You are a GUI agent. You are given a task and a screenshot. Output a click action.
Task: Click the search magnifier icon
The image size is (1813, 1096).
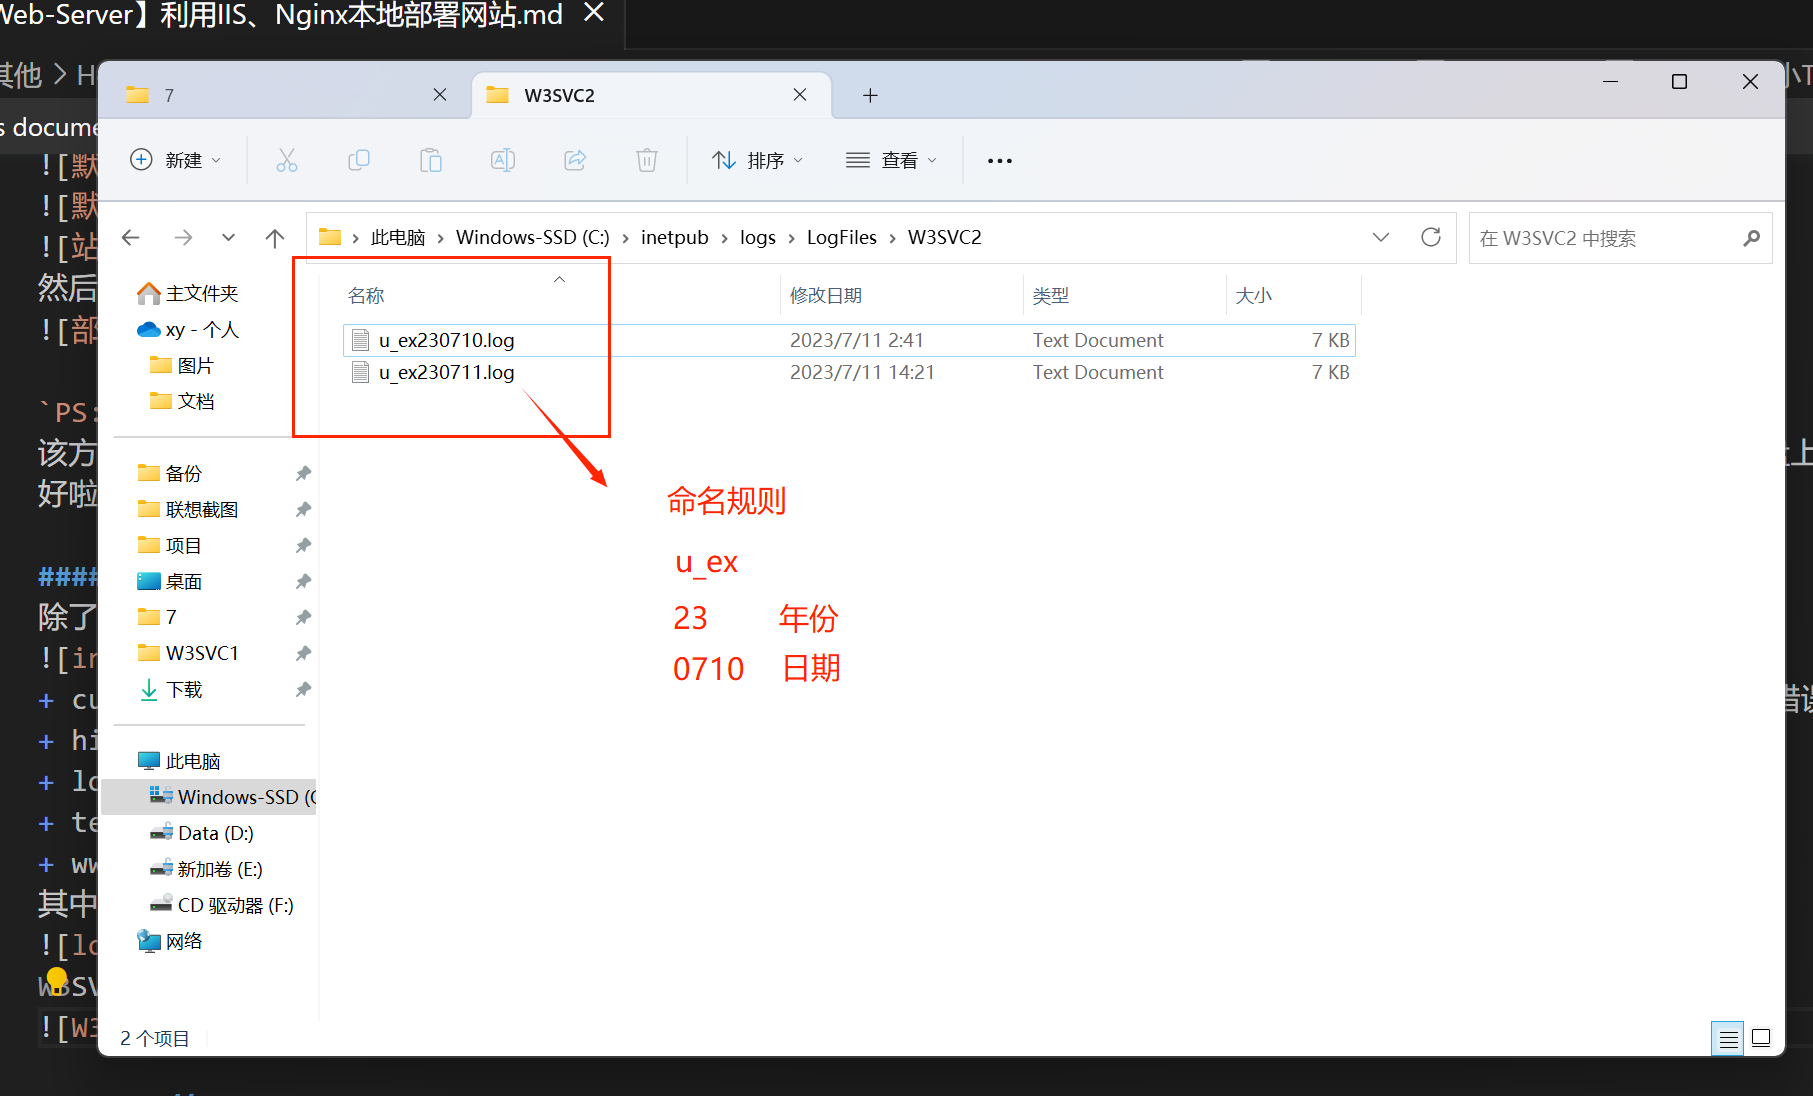click(1751, 238)
